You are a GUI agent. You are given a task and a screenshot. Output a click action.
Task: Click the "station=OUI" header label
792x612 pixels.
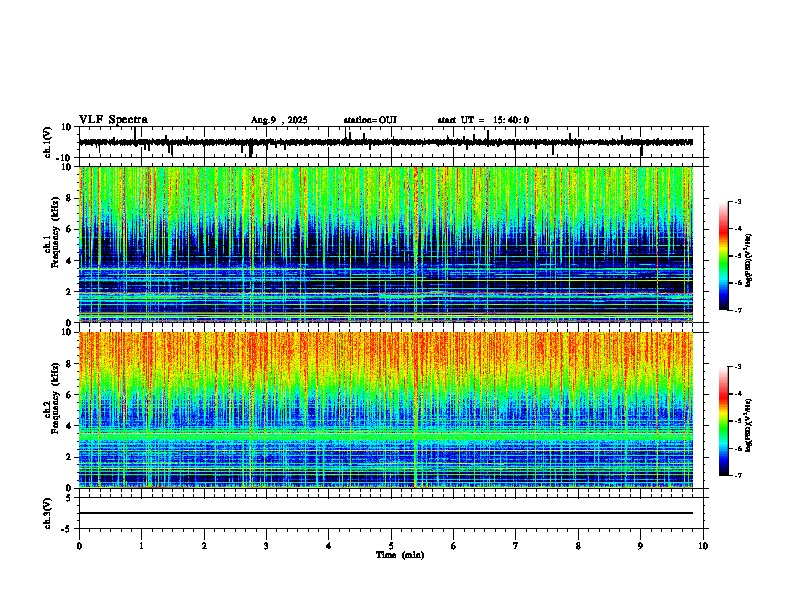click(370, 120)
